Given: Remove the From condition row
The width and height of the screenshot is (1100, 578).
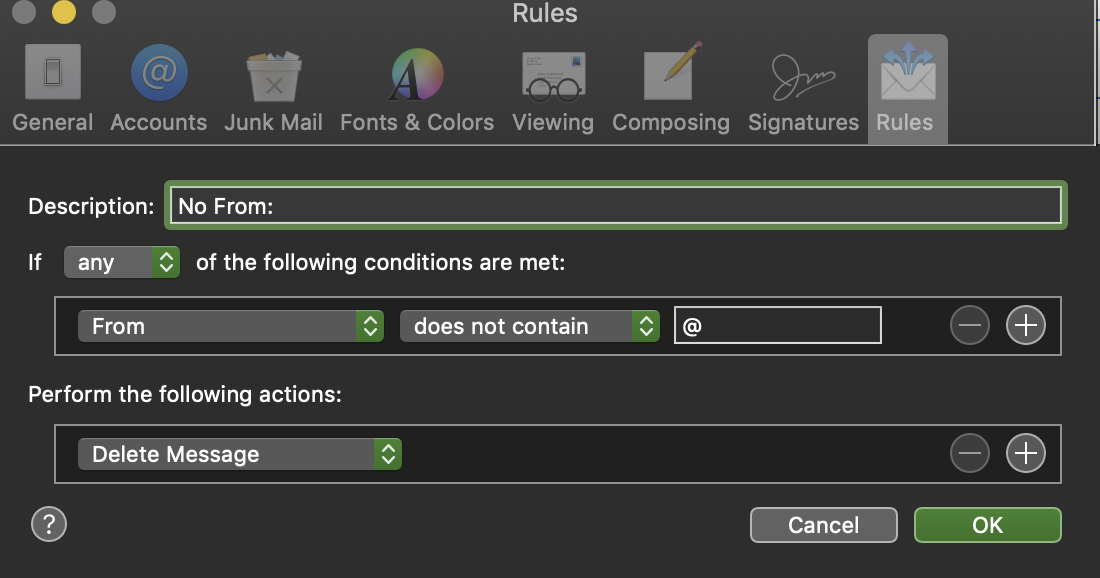Looking at the screenshot, I should click(969, 326).
